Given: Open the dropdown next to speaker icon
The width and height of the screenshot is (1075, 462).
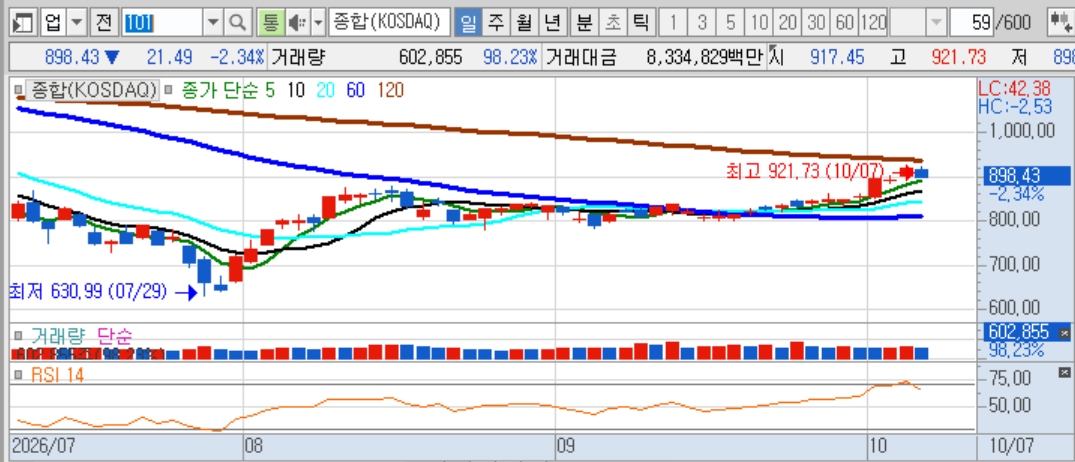Looking at the screenshot, I should coord(317,23).
